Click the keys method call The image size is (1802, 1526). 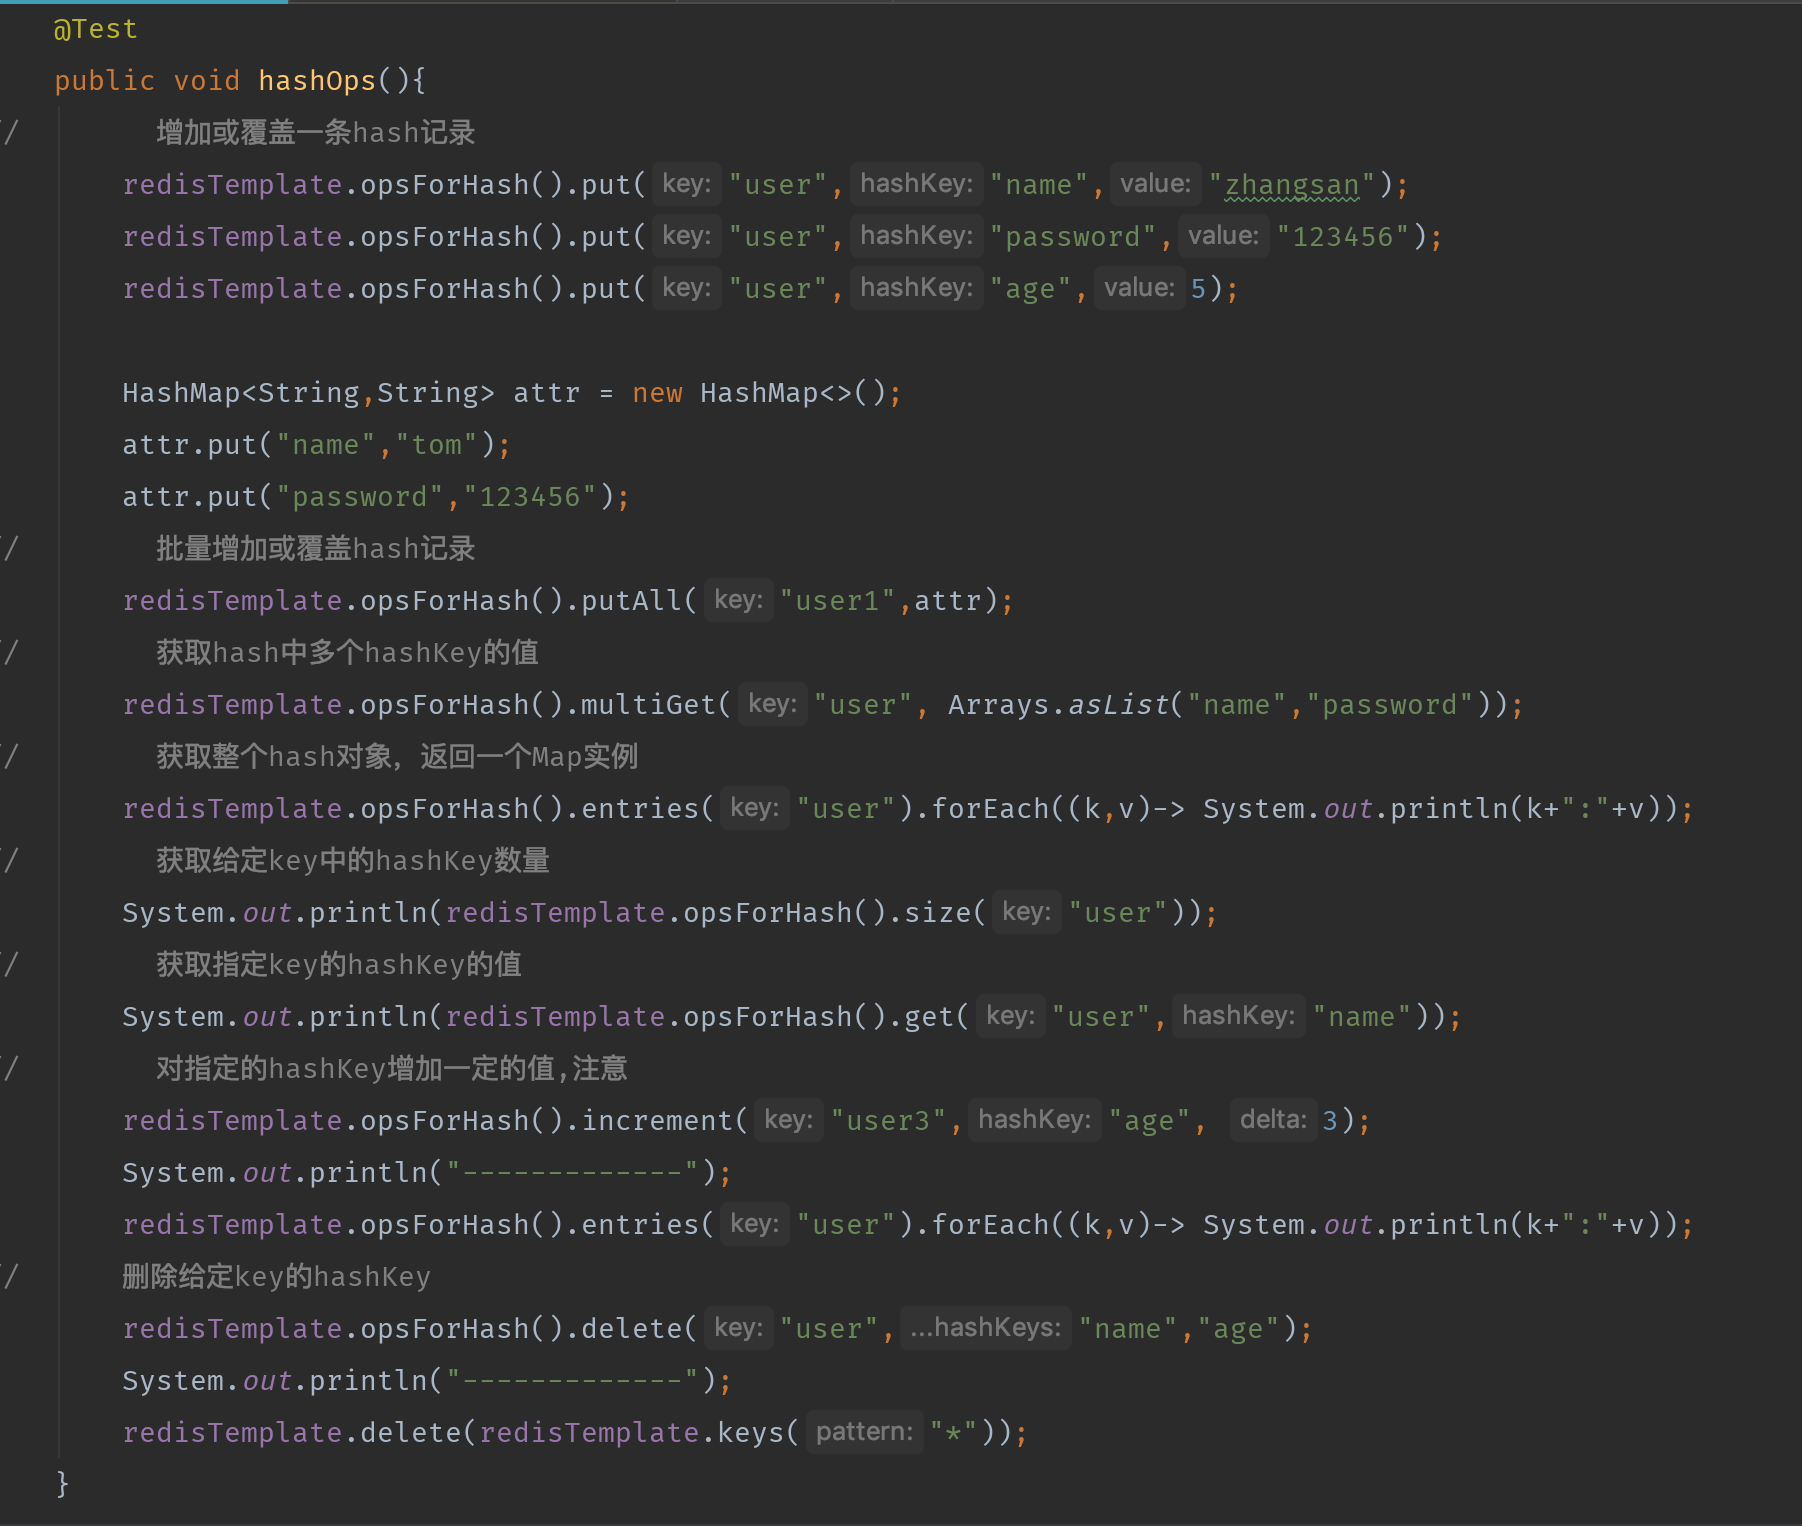pos(750,1433)
